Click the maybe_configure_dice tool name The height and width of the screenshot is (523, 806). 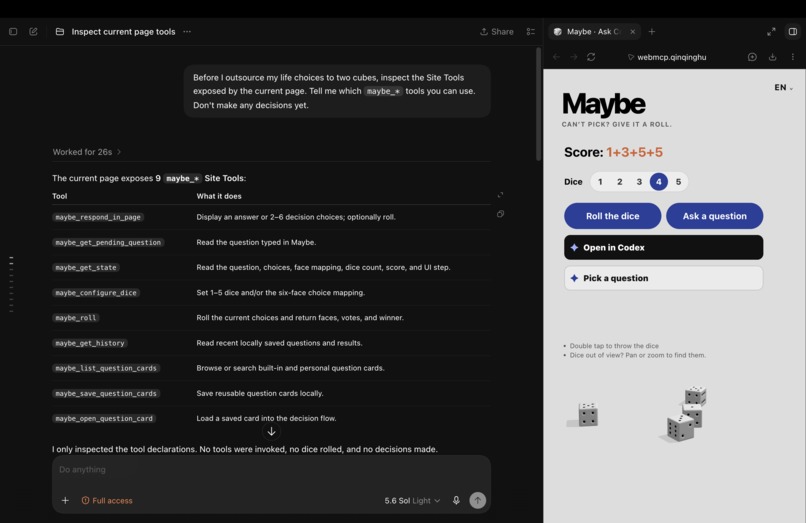pos(96,293)
